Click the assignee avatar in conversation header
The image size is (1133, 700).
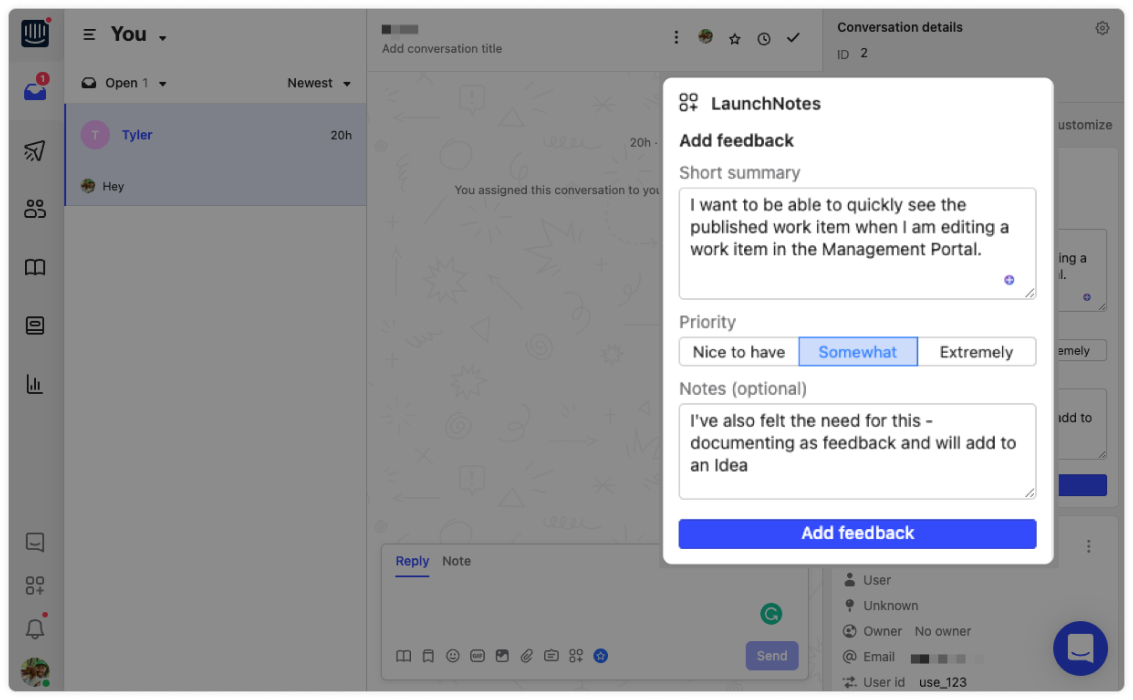706,37
